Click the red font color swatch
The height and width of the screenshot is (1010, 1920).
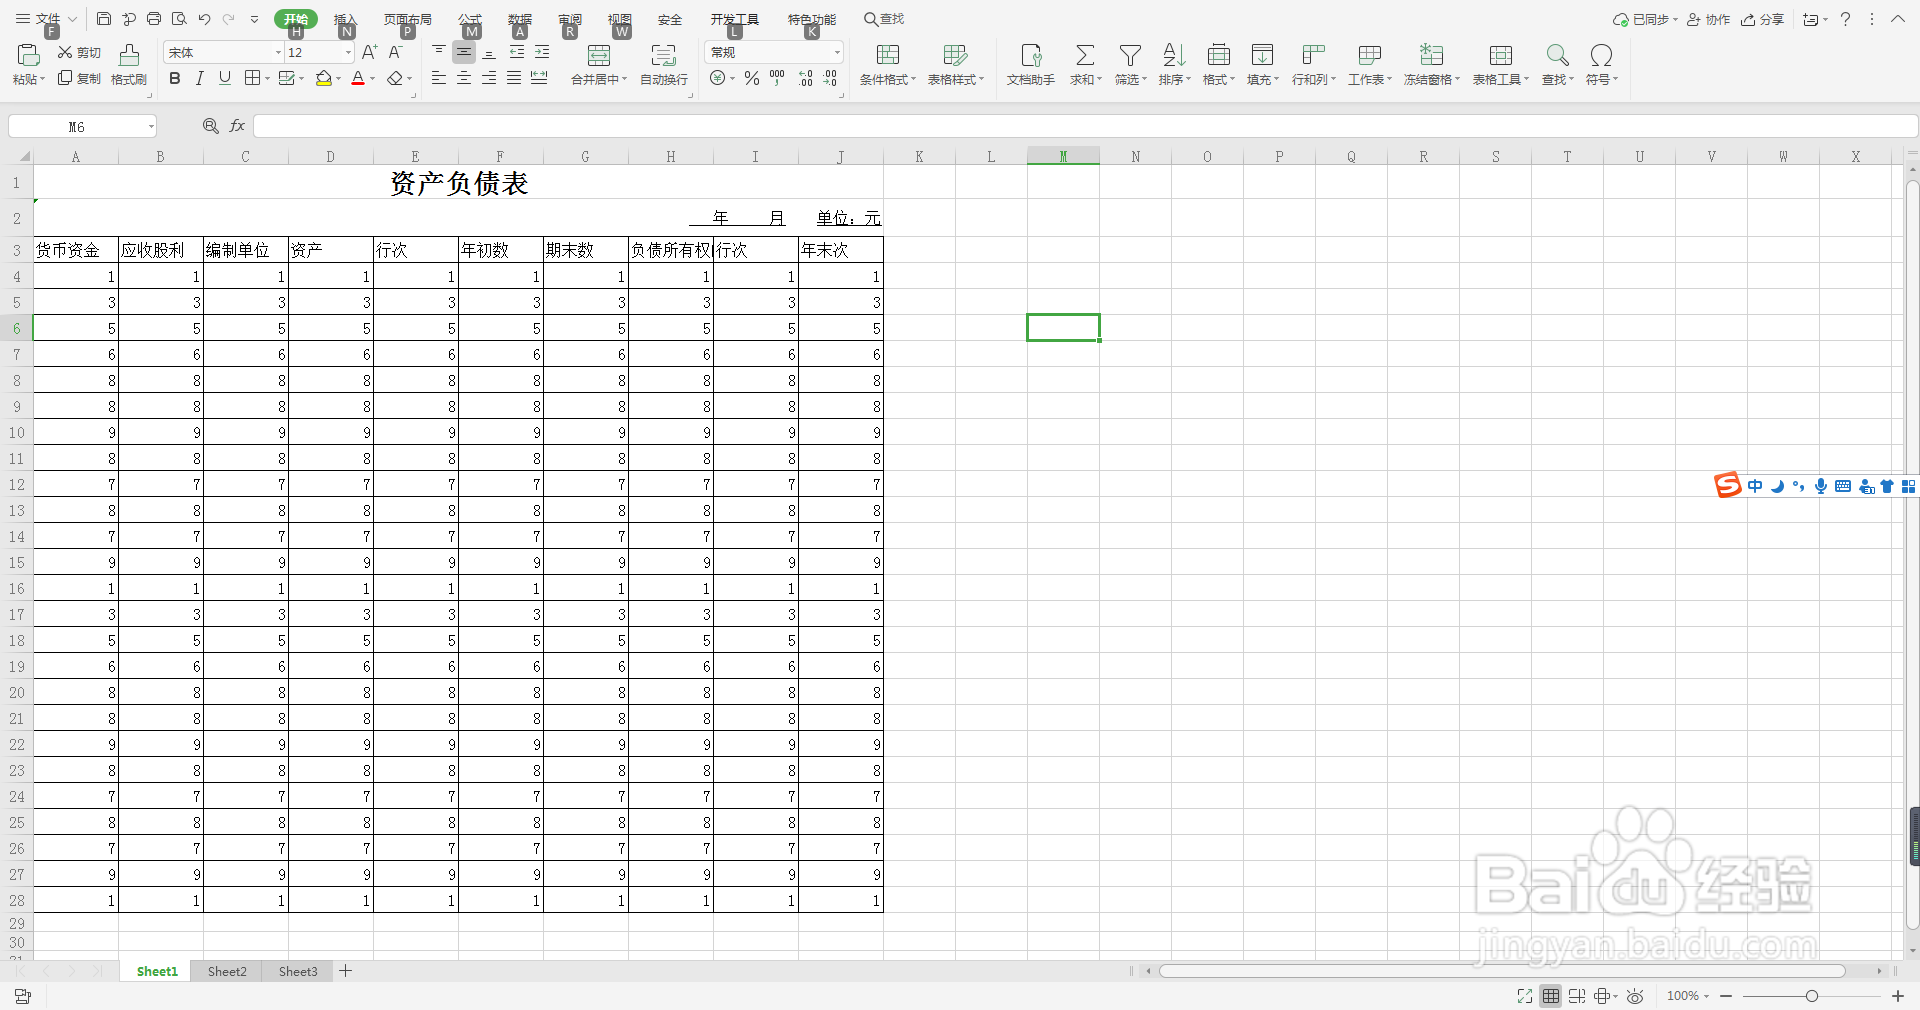358,78
